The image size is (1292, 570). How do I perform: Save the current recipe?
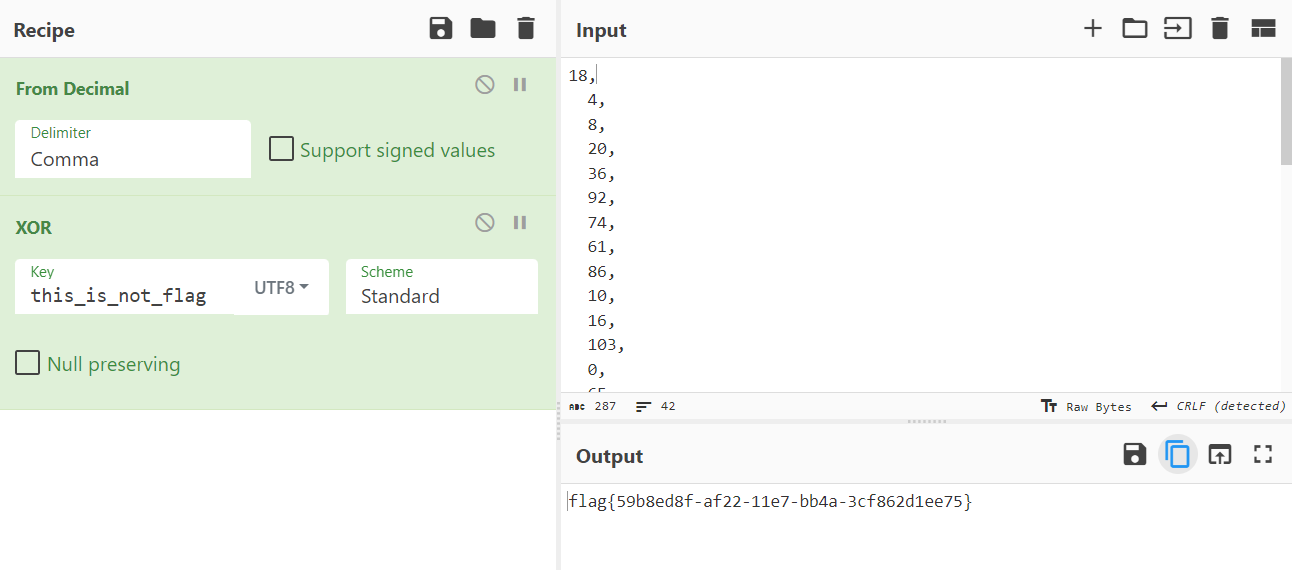pyautogui.click(x=440, y=29)
